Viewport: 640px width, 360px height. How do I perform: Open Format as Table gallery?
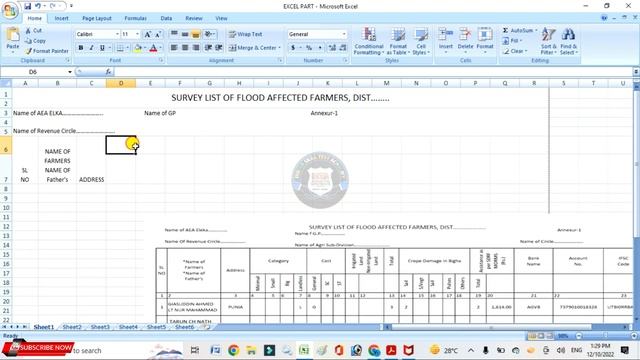pyautogui.click(x=398, y=41)
